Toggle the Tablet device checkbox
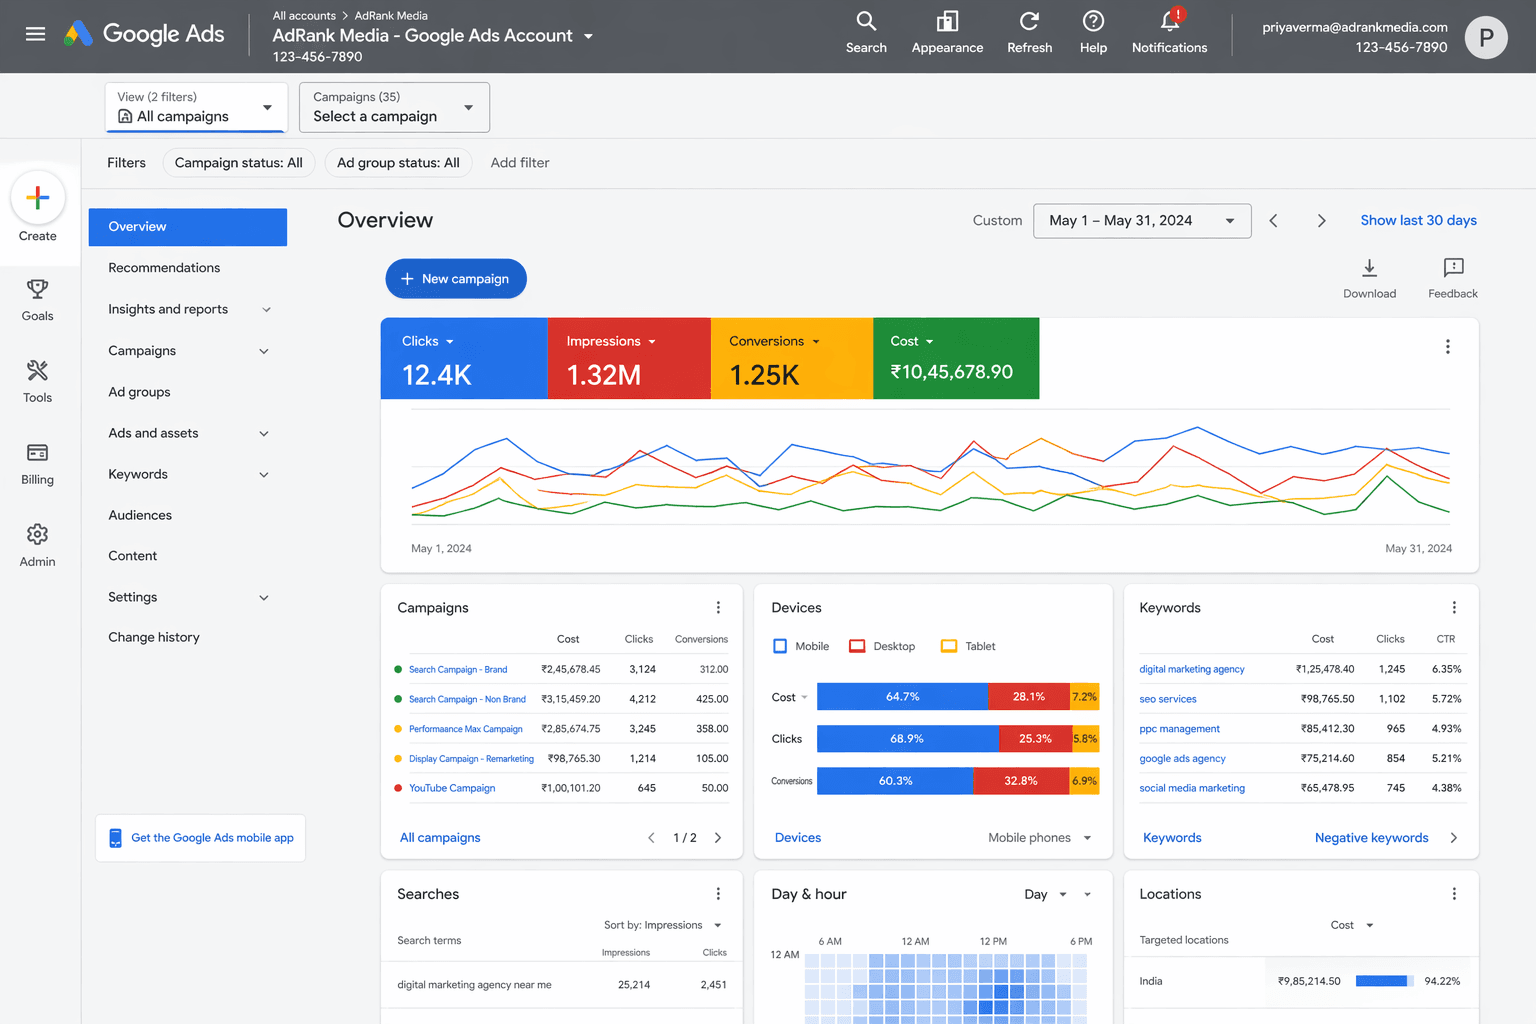Screen dimensions: 1536x1024 click(949, 646)
